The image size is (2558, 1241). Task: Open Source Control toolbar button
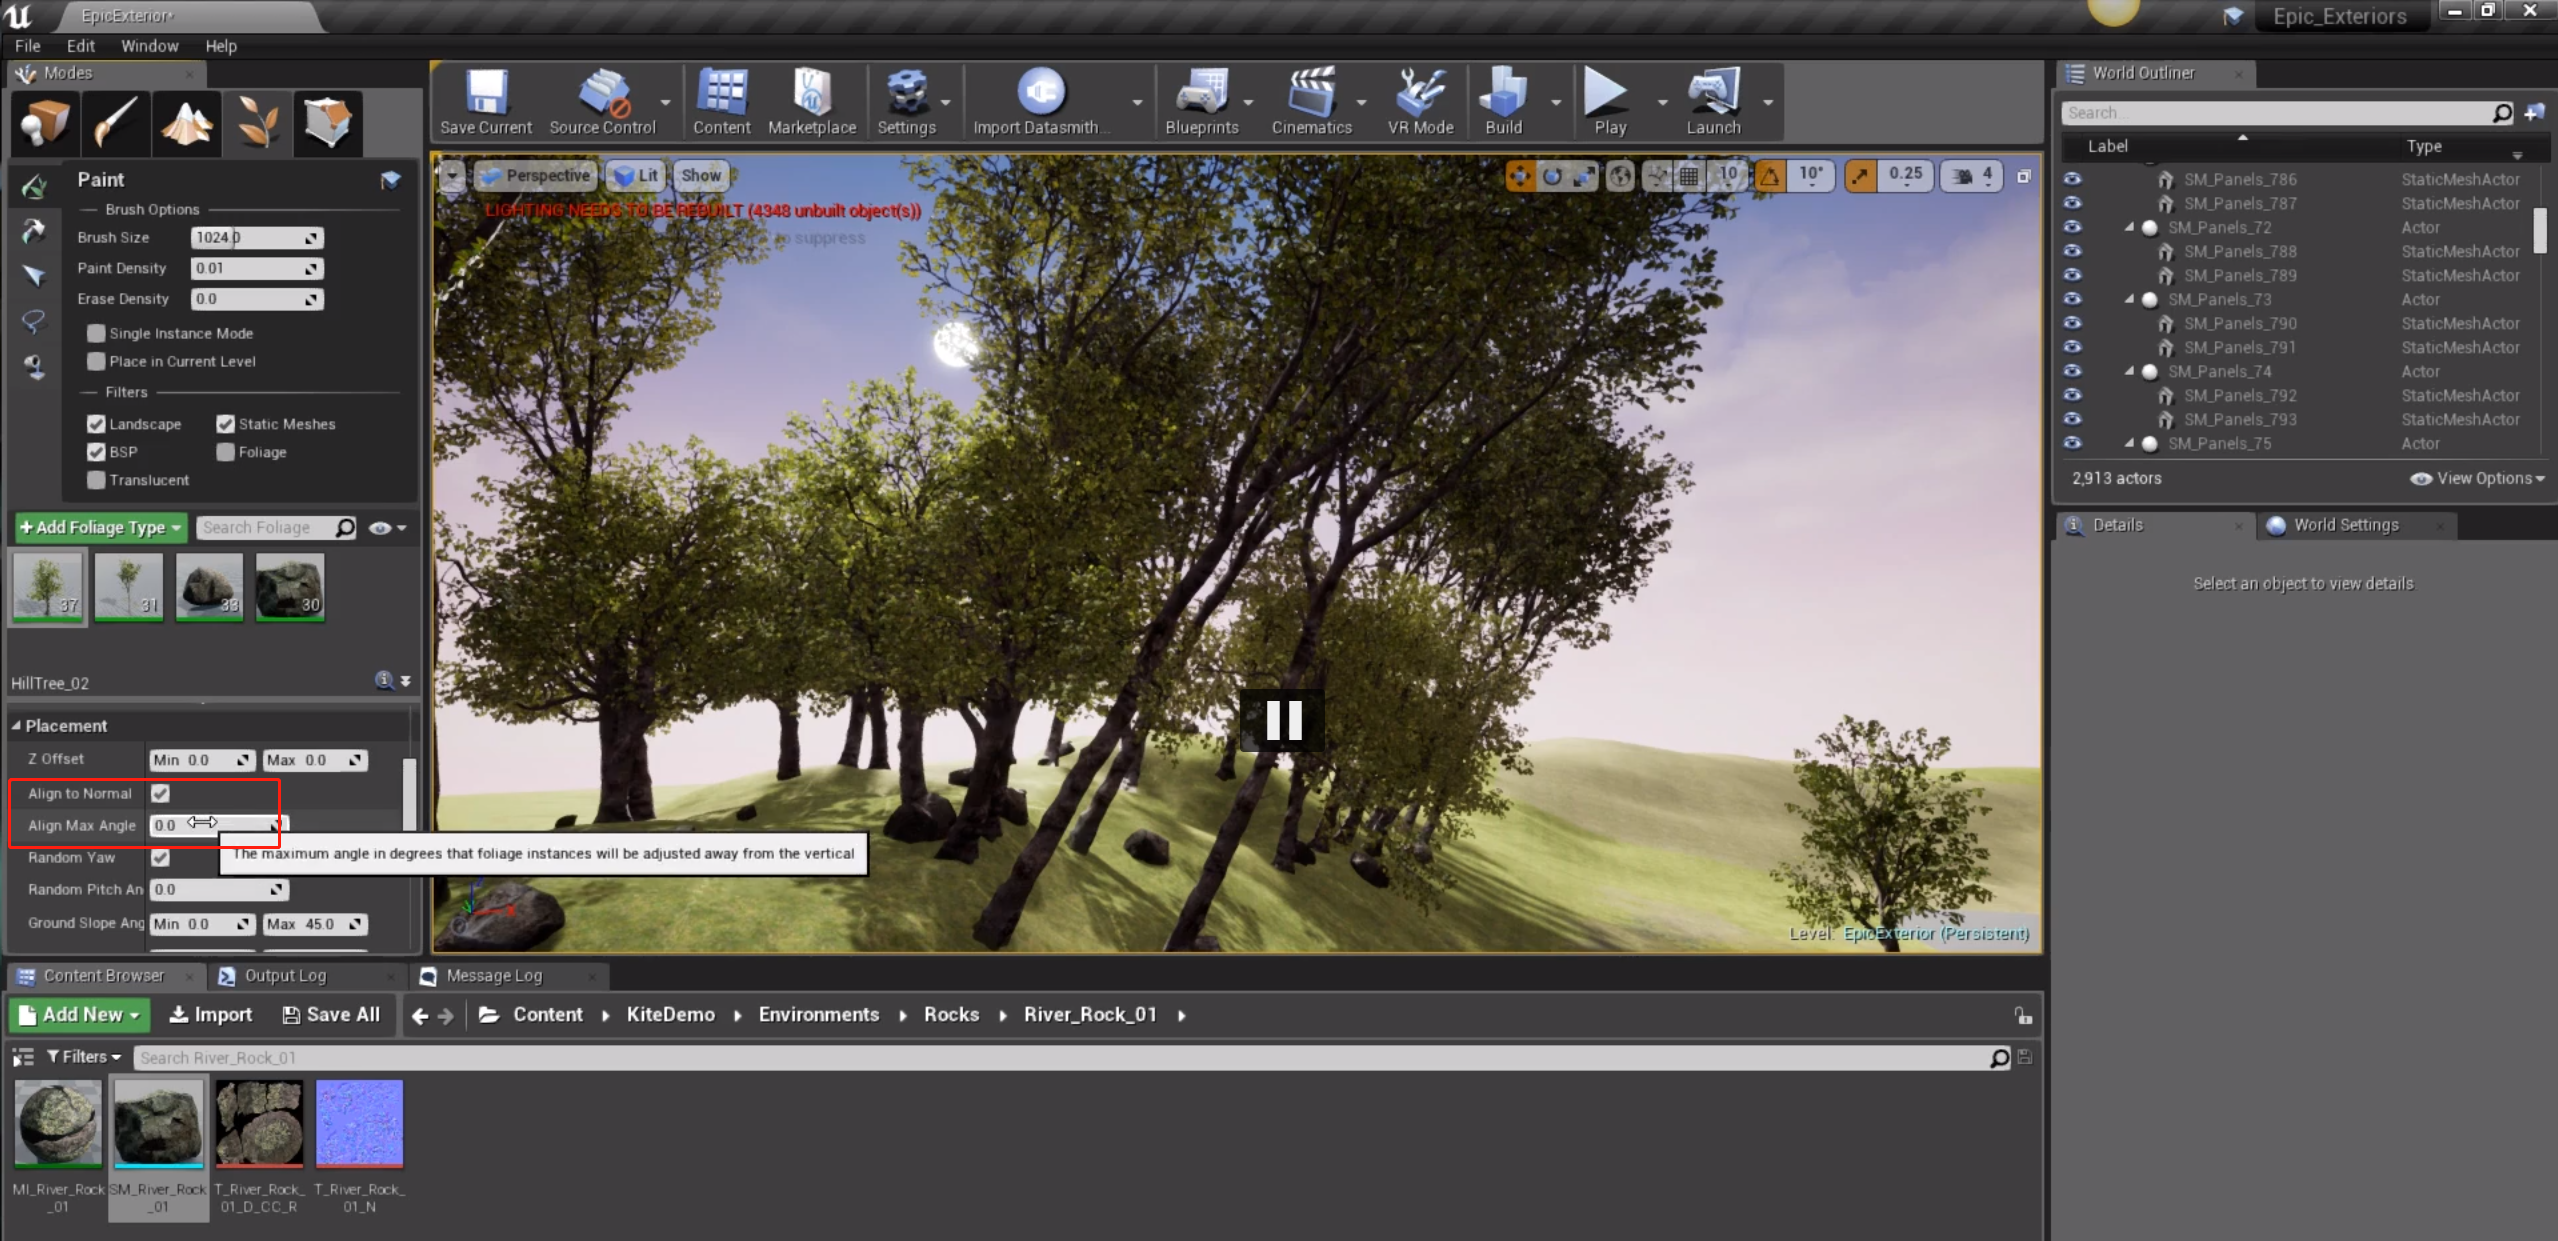tap(602, 102)
